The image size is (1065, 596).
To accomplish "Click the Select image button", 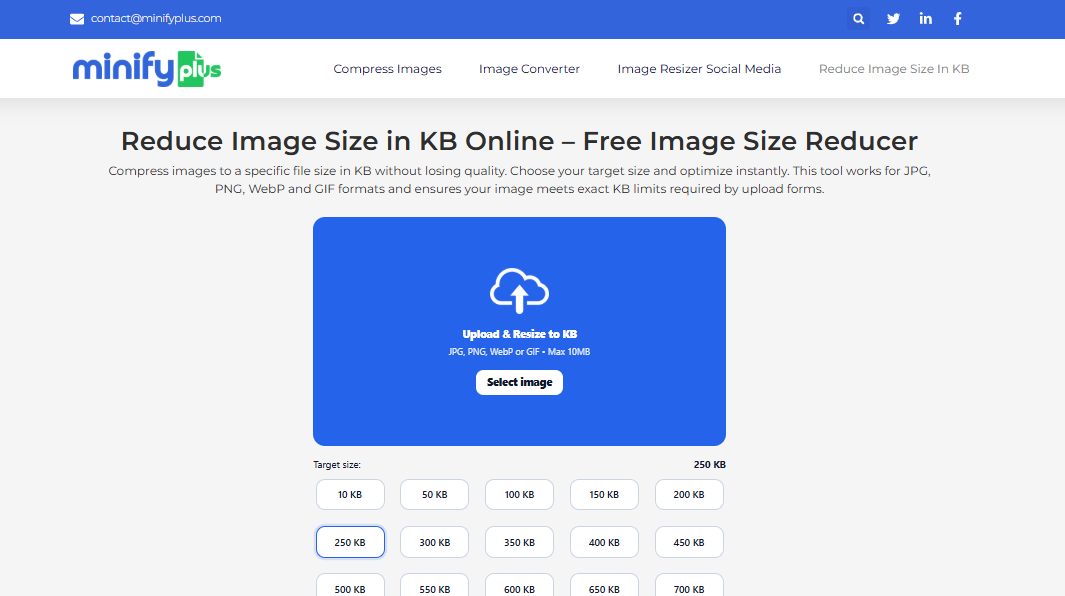I will tap(519, 382).
